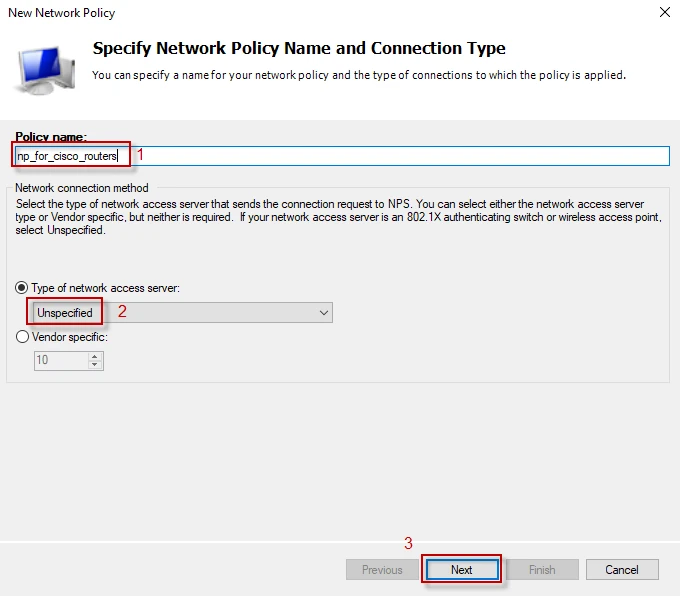Click the red number 1 annotation
Image resolution: width=680 pixels, height=596 pixels.
[141, 155]
